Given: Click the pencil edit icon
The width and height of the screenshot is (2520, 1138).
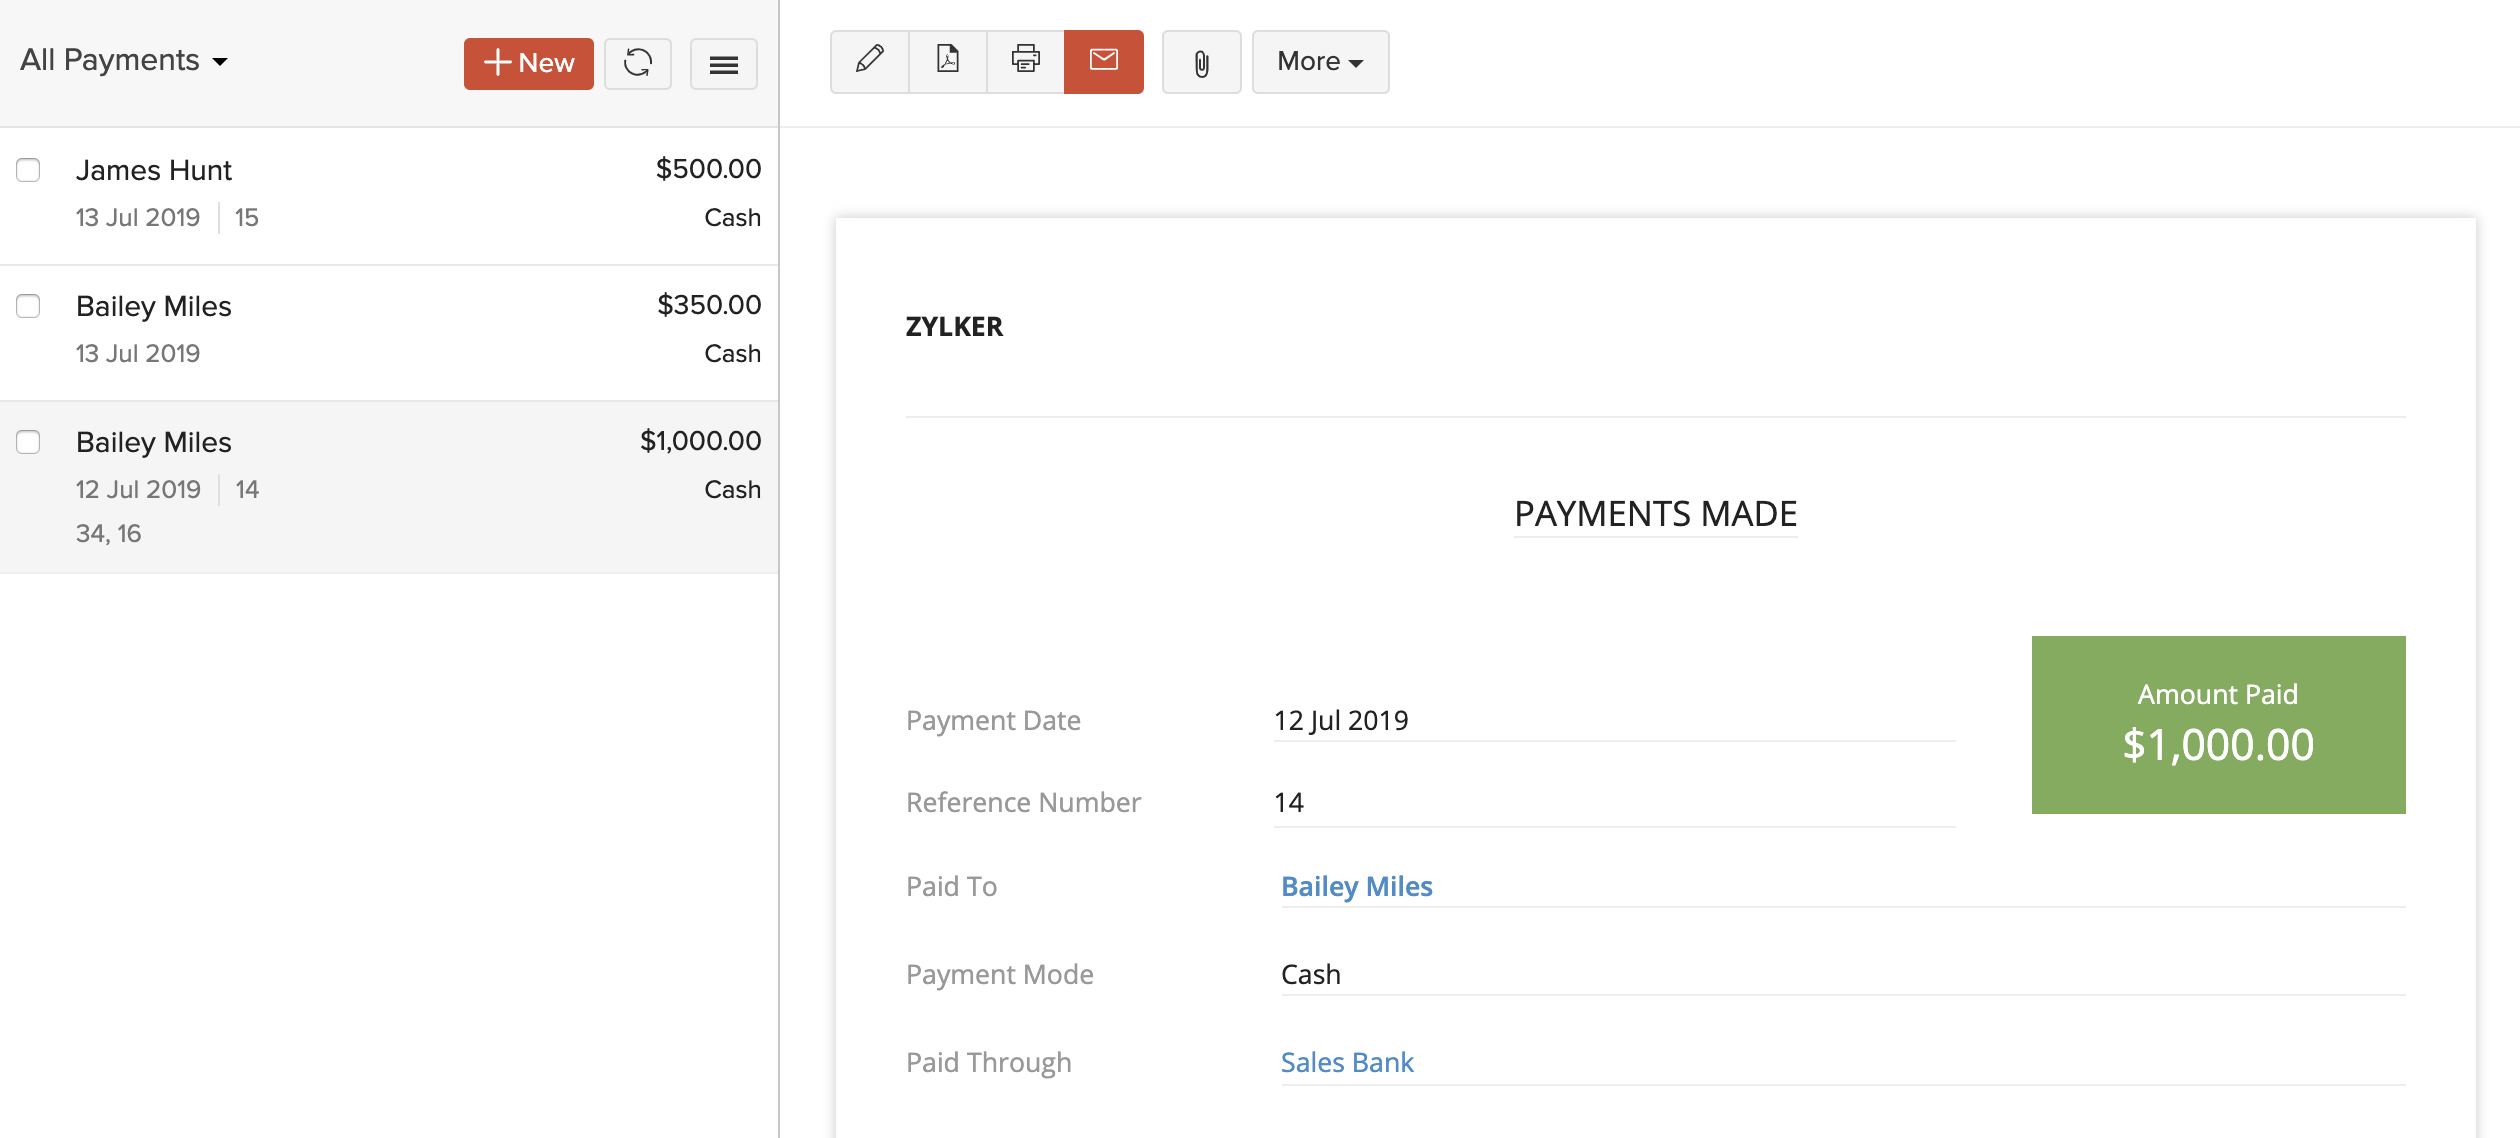Looking at the screenshot, I should [x=869, y=61].
